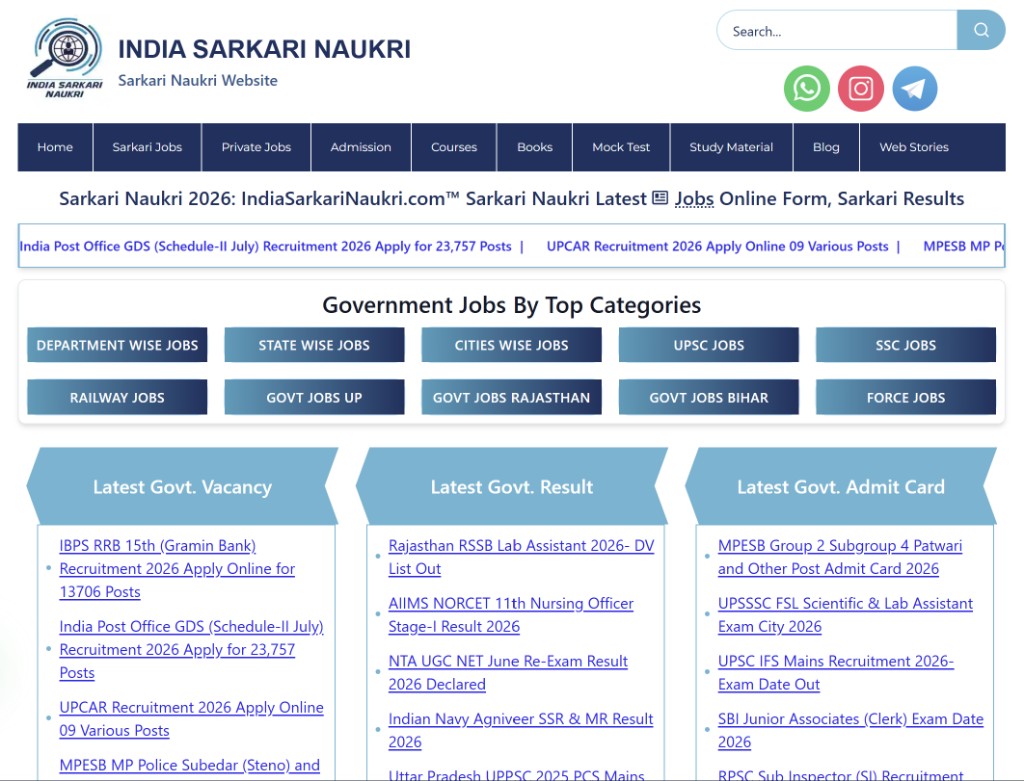Choose Cities Wise Jobs category
The image size is (1024, 781).
(511, 345)
